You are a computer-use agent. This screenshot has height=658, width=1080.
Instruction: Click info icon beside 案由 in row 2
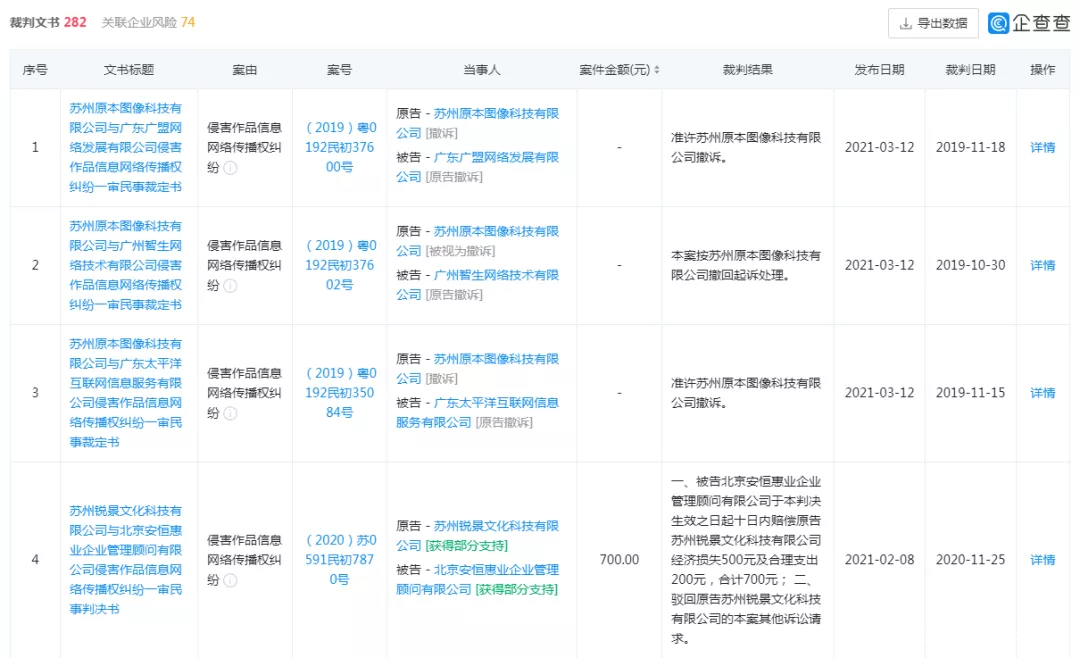tap(230, 285)
